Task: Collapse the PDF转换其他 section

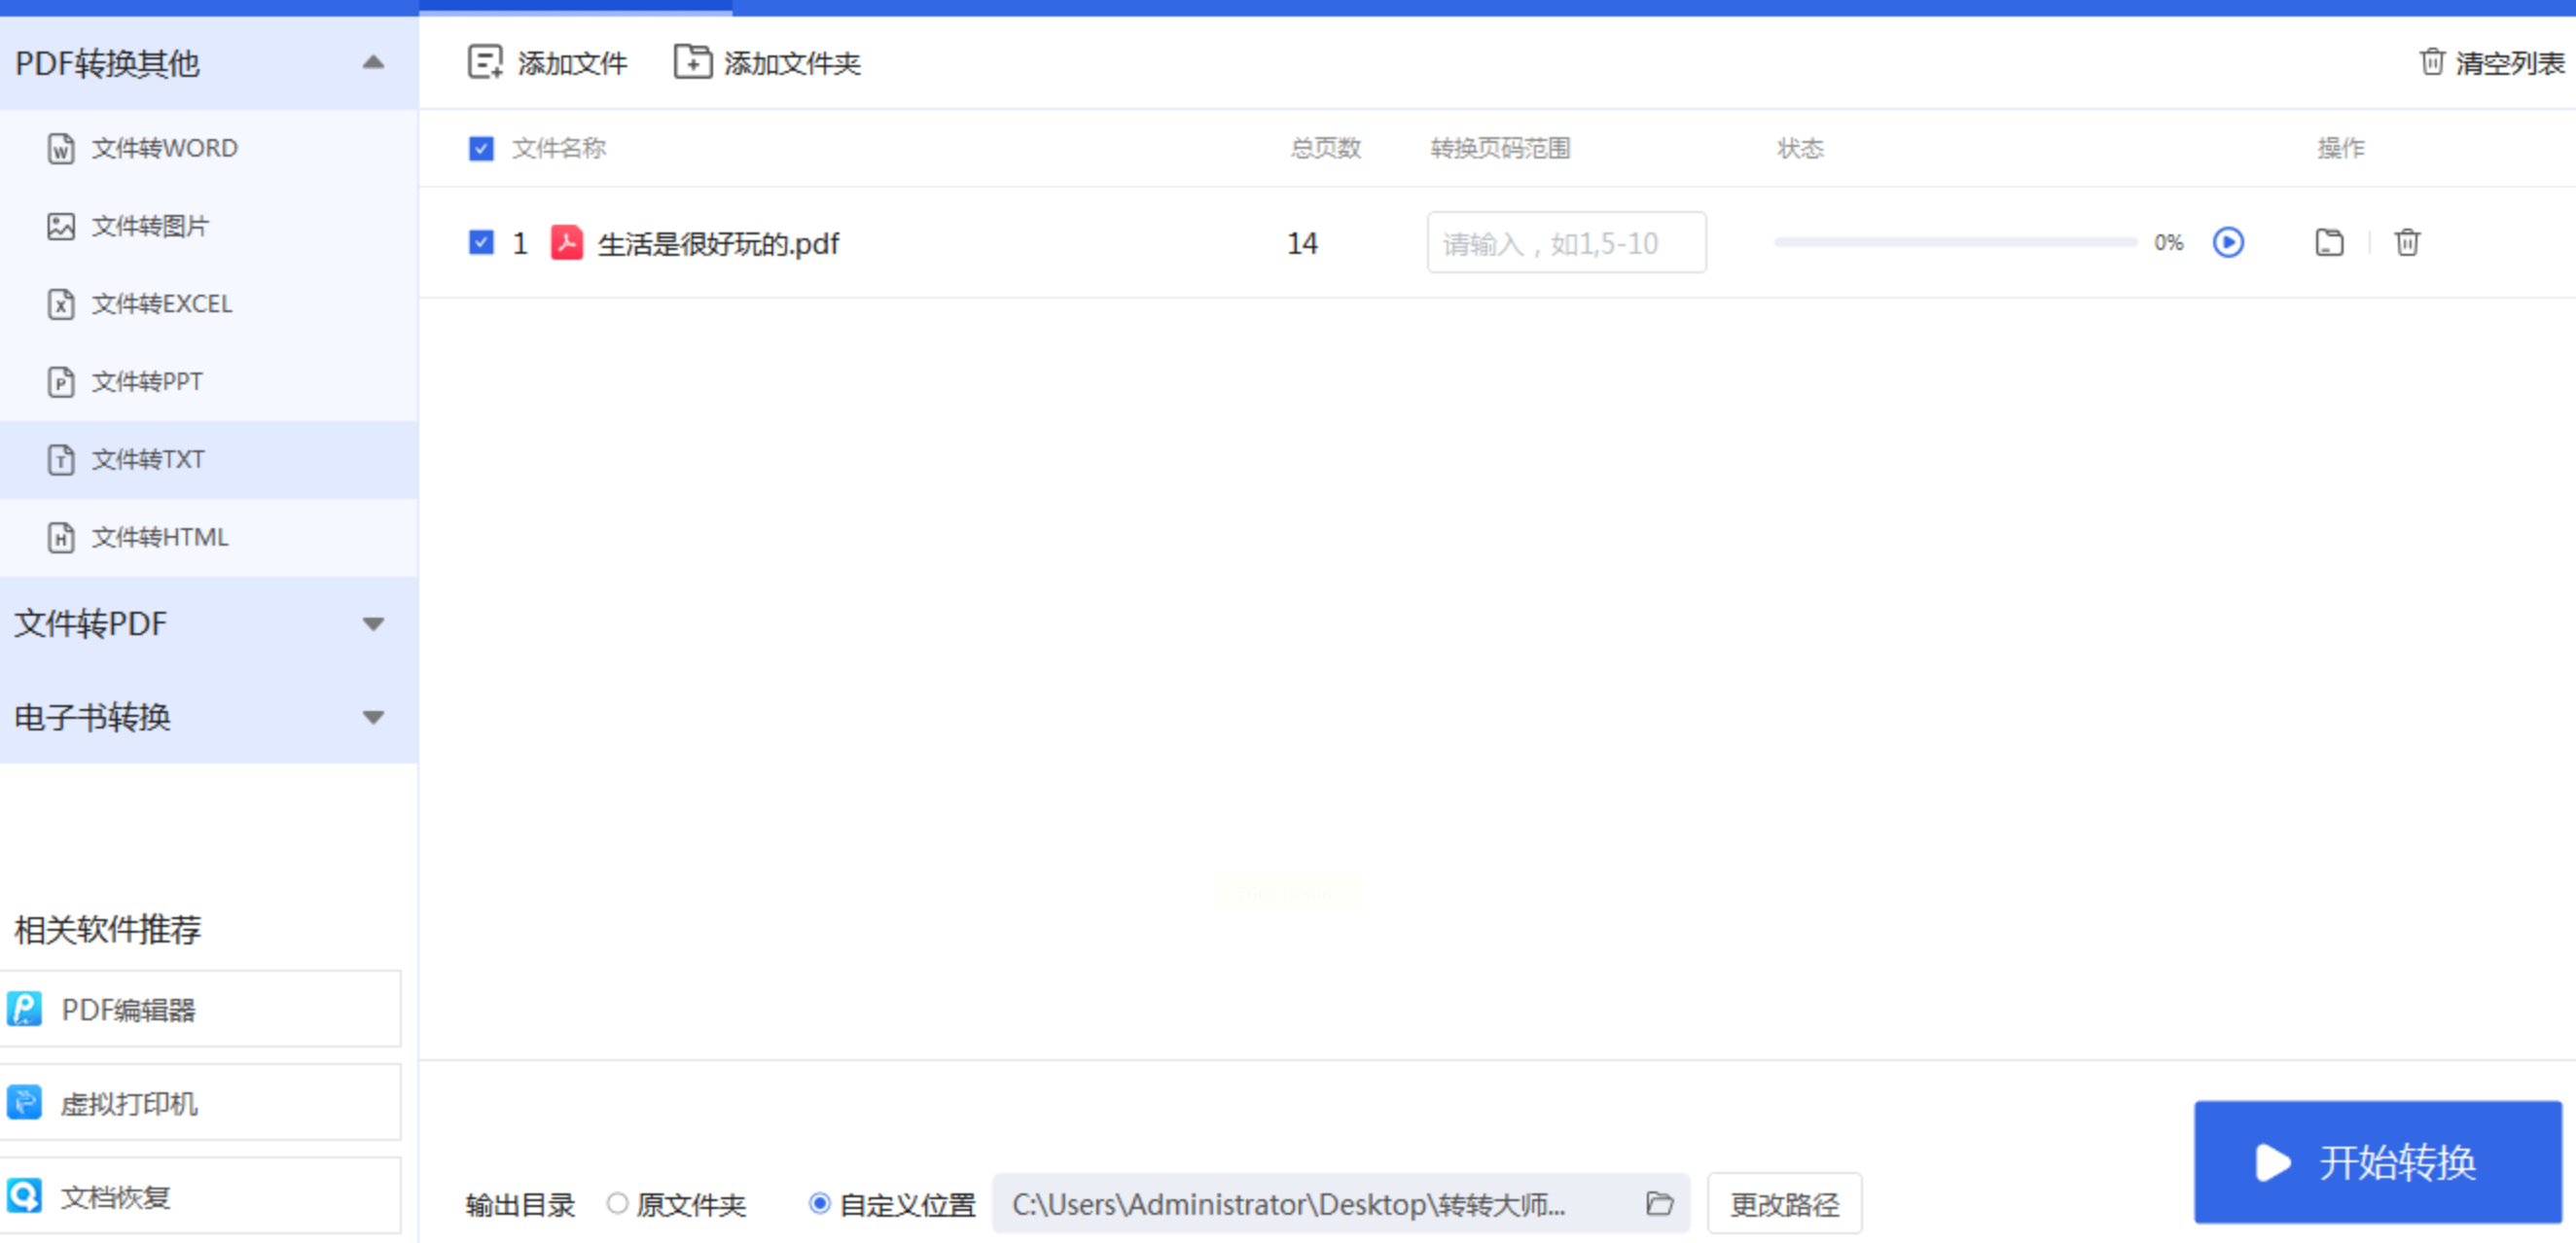Action: pyautogui.click(x=373, y=63)
